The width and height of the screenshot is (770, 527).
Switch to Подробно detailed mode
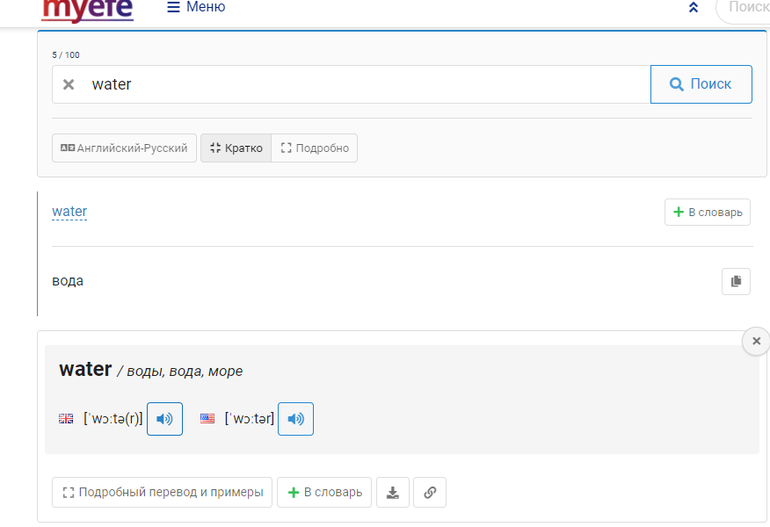[x=314, y=148]
